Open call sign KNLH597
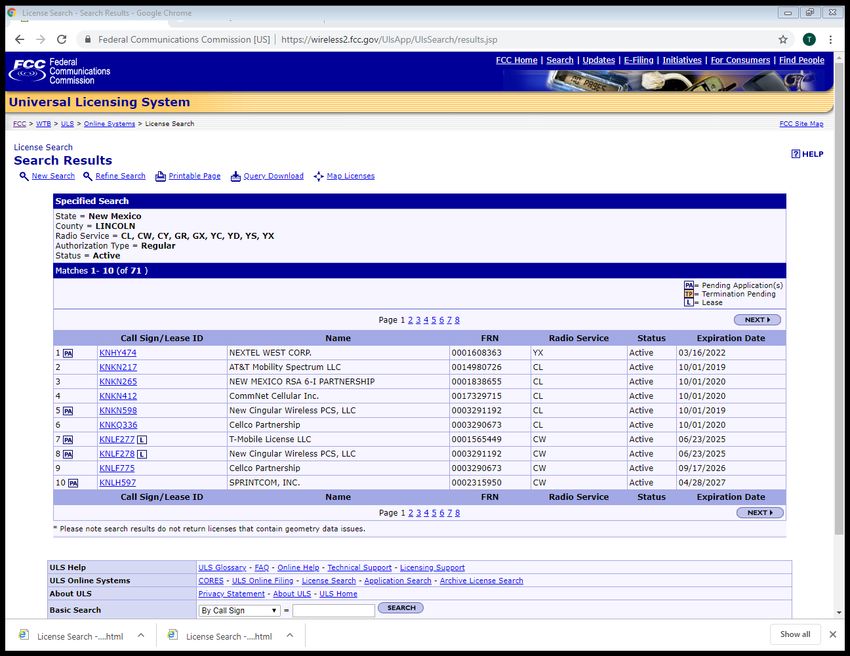Screen dimensions: 850x656 [x=118, y=483]
